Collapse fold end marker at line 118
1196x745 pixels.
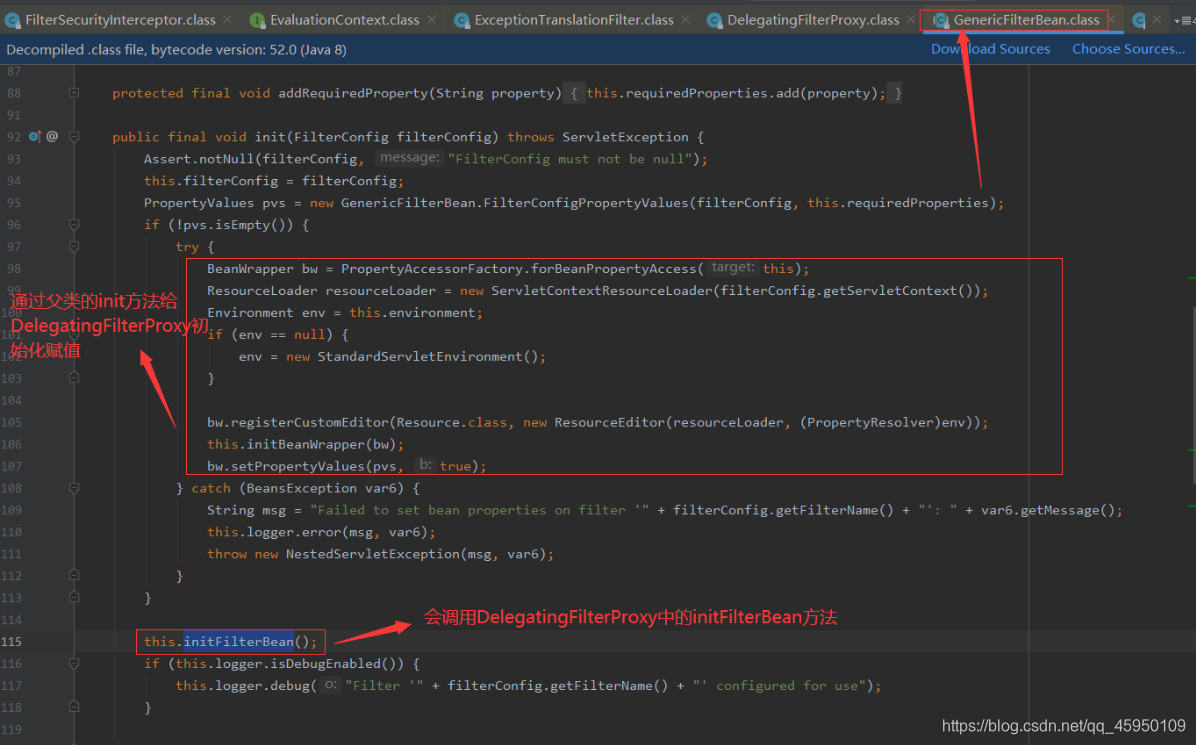pyautogui.click(x=74, y=708)
